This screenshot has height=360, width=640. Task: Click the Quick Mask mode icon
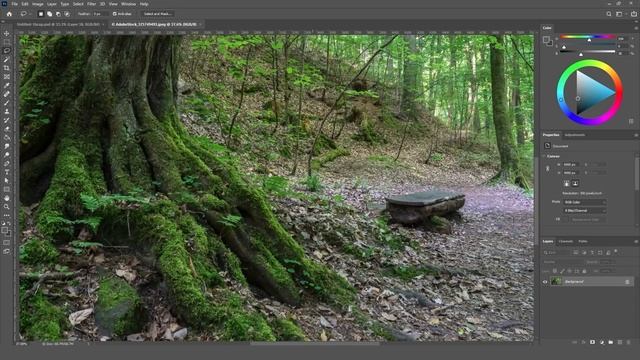click(x=7, y=242)
